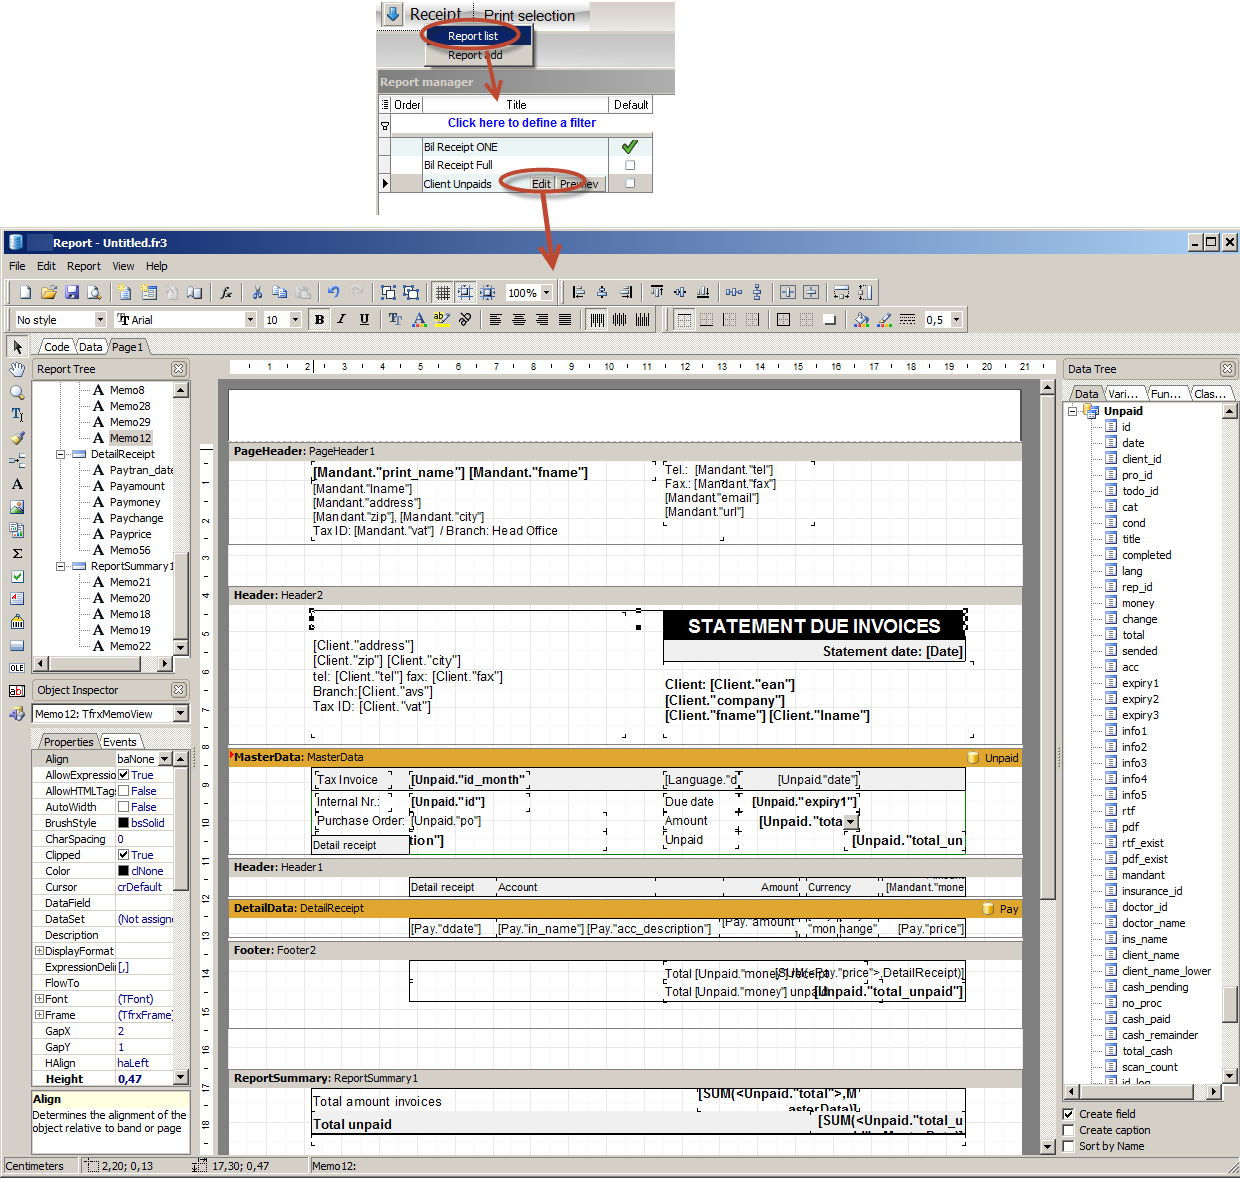Screen dimensions: 1240x1180
Task: Switch to the Code tab
Action: [56, 347]
